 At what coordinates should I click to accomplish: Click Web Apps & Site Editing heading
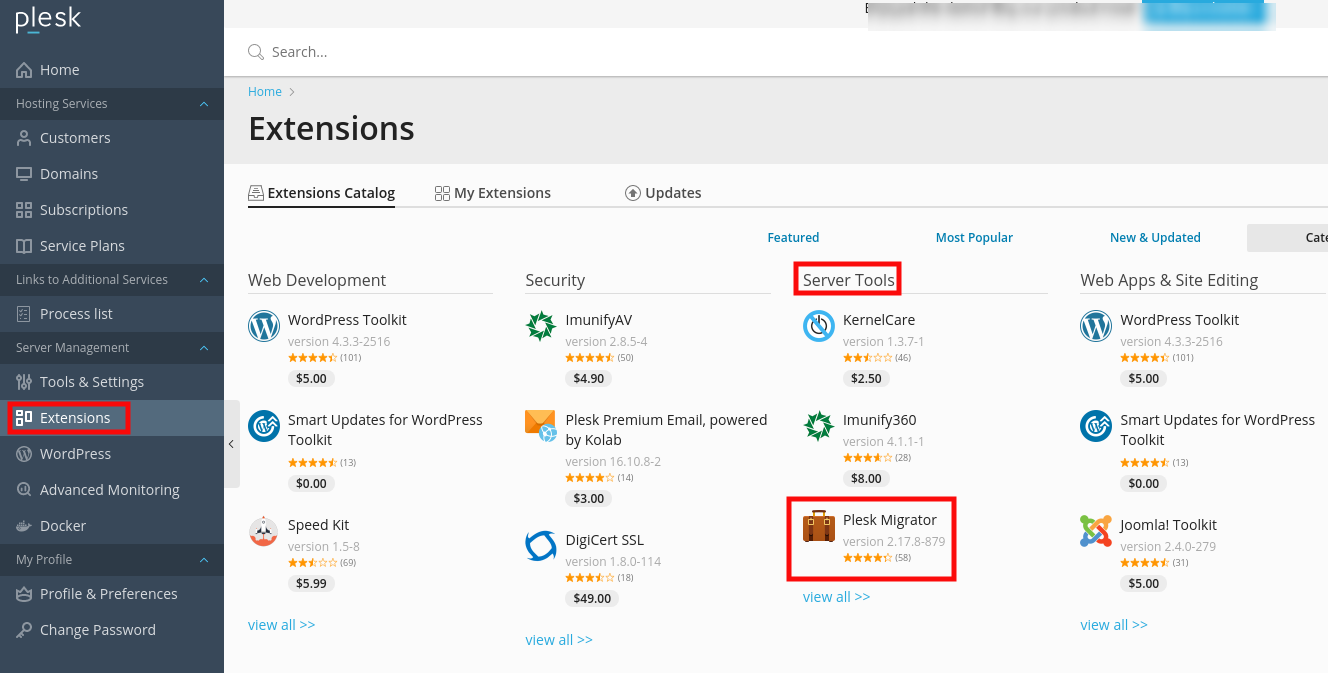tap(1169, 280)
